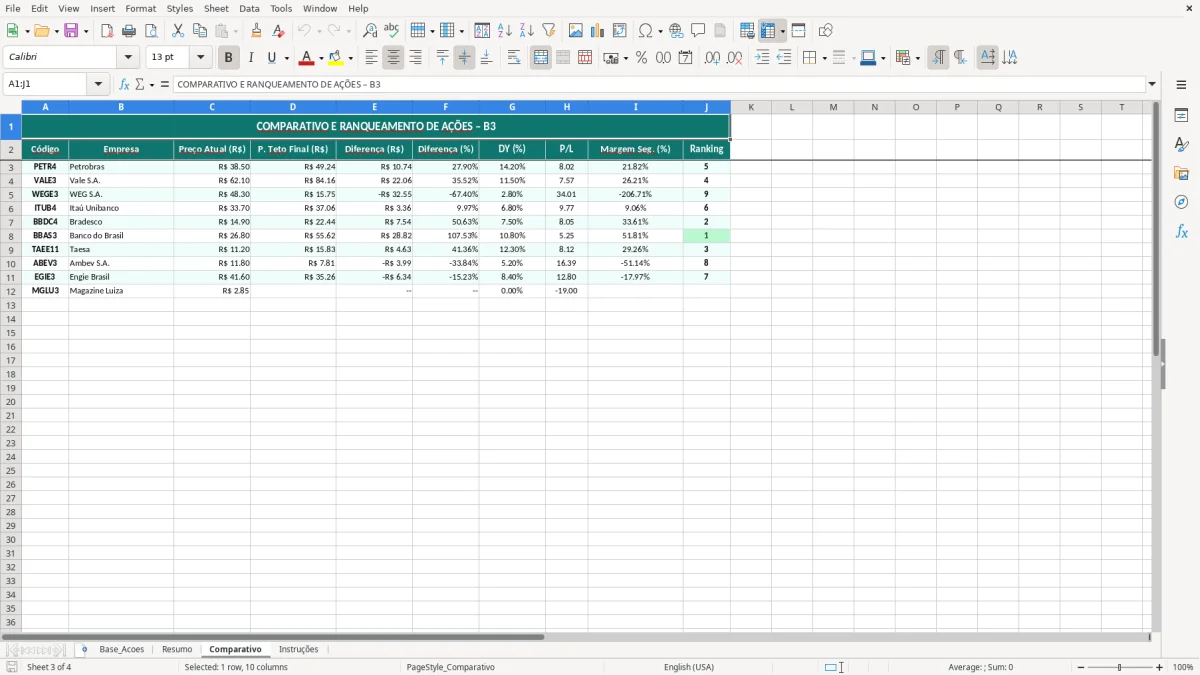Viewport: 1200px width, 675px height.
Task: Align cell text left
Action: [x=372, y=58]
